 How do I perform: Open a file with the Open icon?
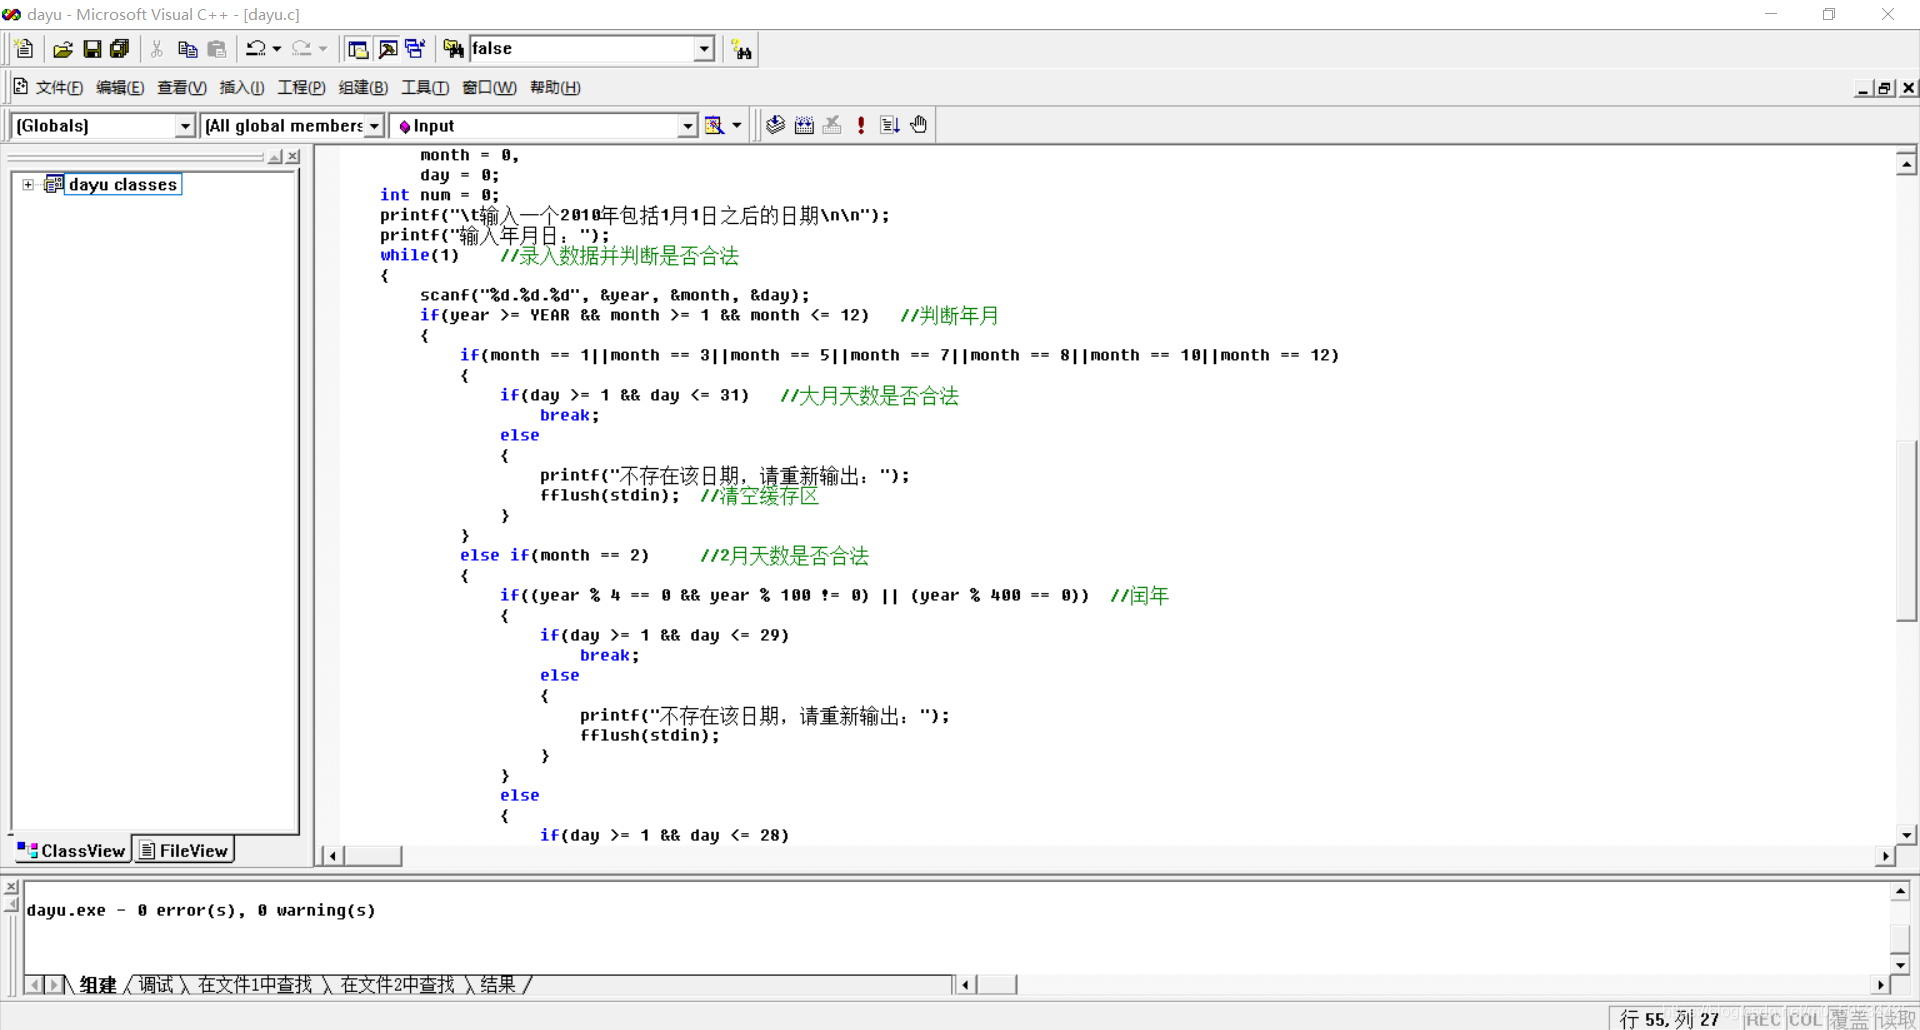[63, 49]
